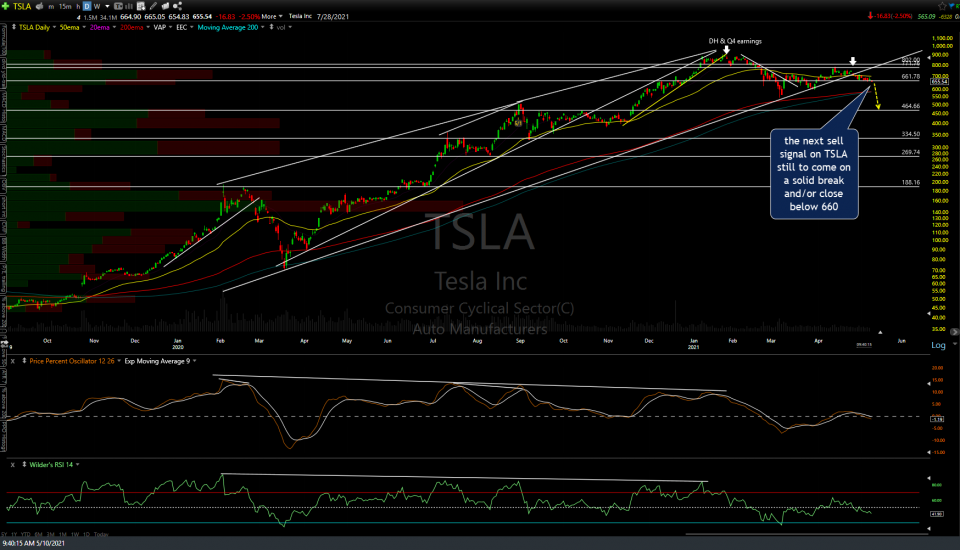Select the YTD time span
The image size is (960, 550).
point(26,535)
